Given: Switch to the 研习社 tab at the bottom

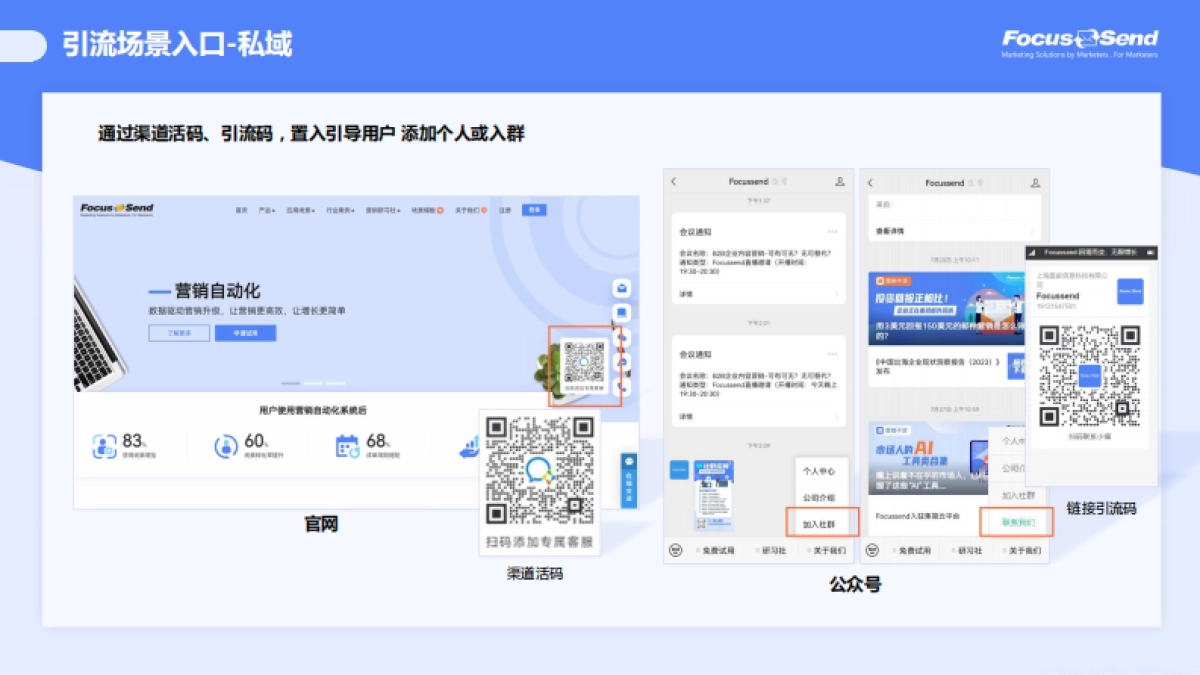Looking at the screenshot, I should coord(776,549).
